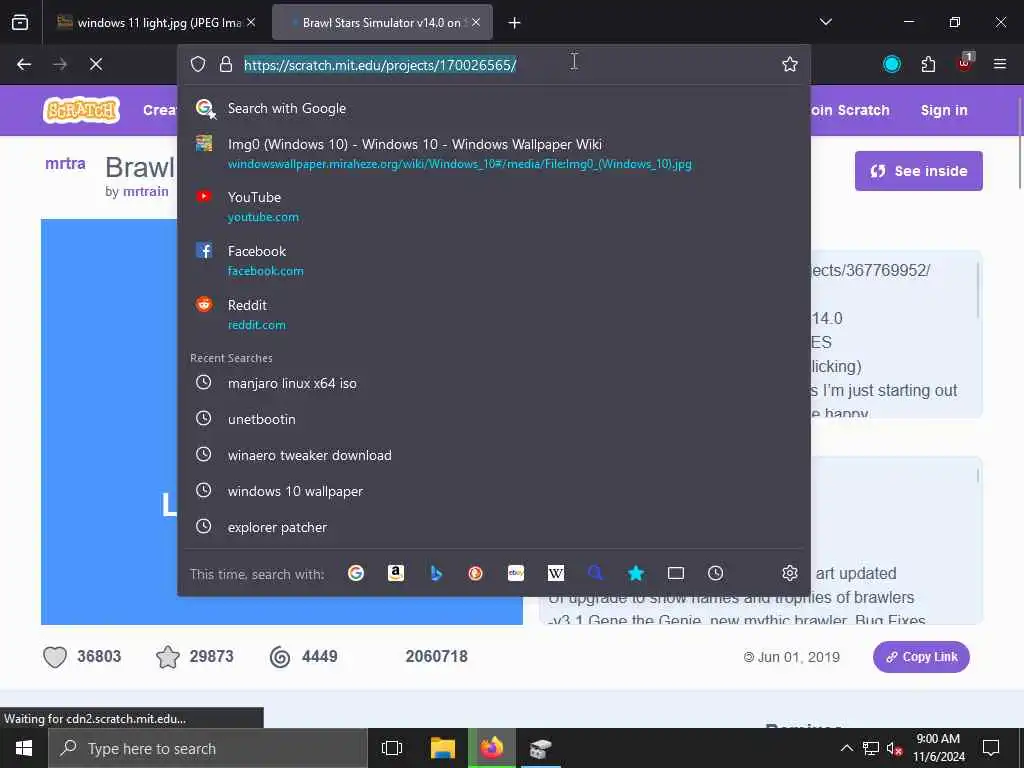Open the notification center icon
This screenshot has width=1024, height=768.
[x=991, y=748]
